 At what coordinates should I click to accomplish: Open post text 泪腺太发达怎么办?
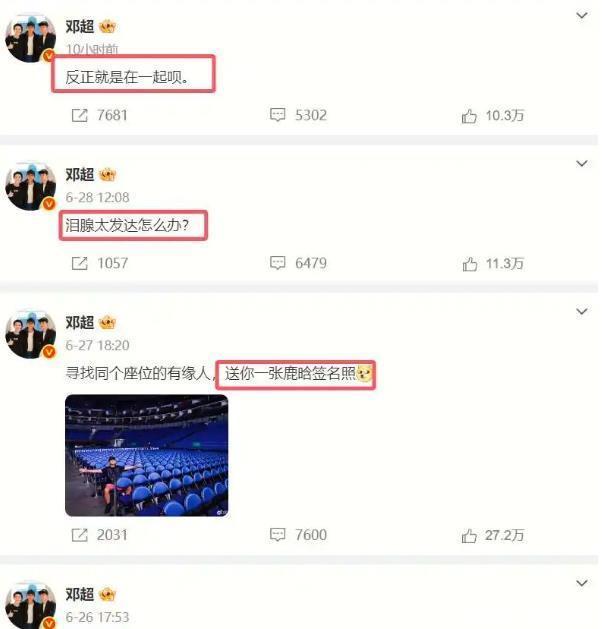click(x=127, y=225)
